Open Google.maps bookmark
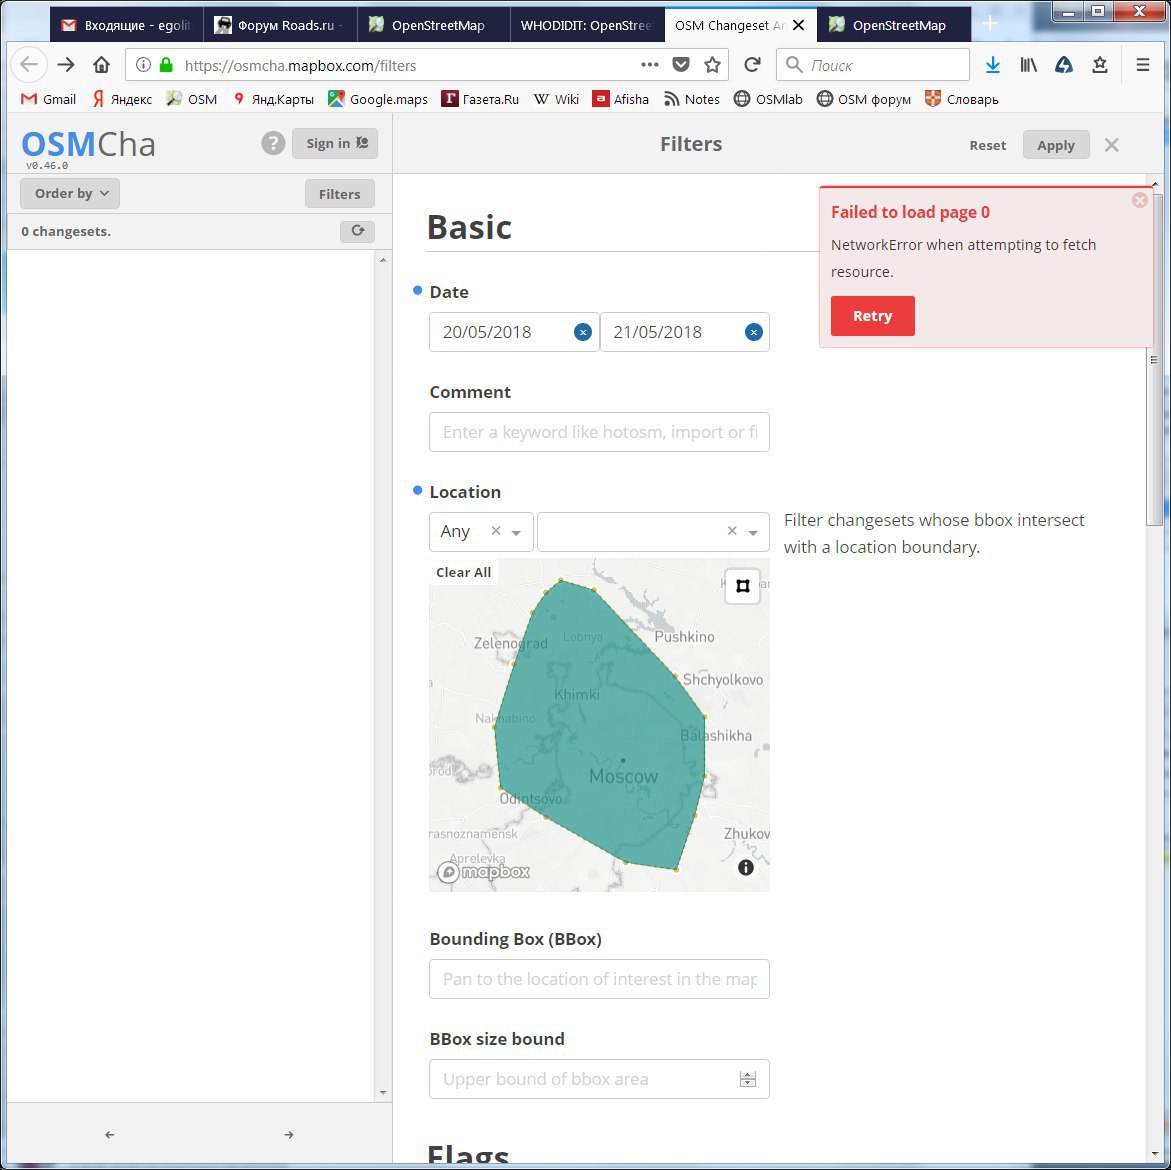 (x=378, y=99)
